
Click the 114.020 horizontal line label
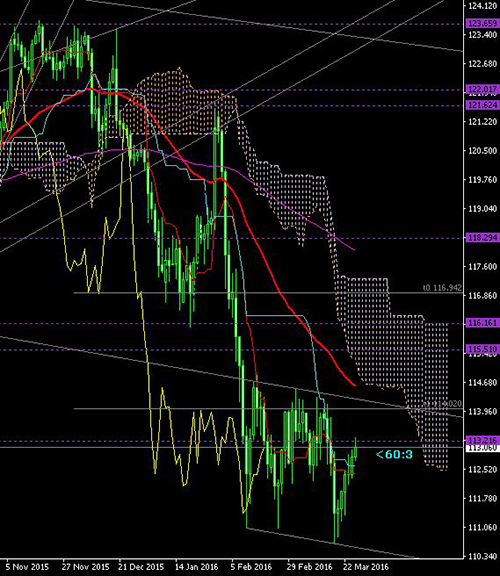pos(442,404)
